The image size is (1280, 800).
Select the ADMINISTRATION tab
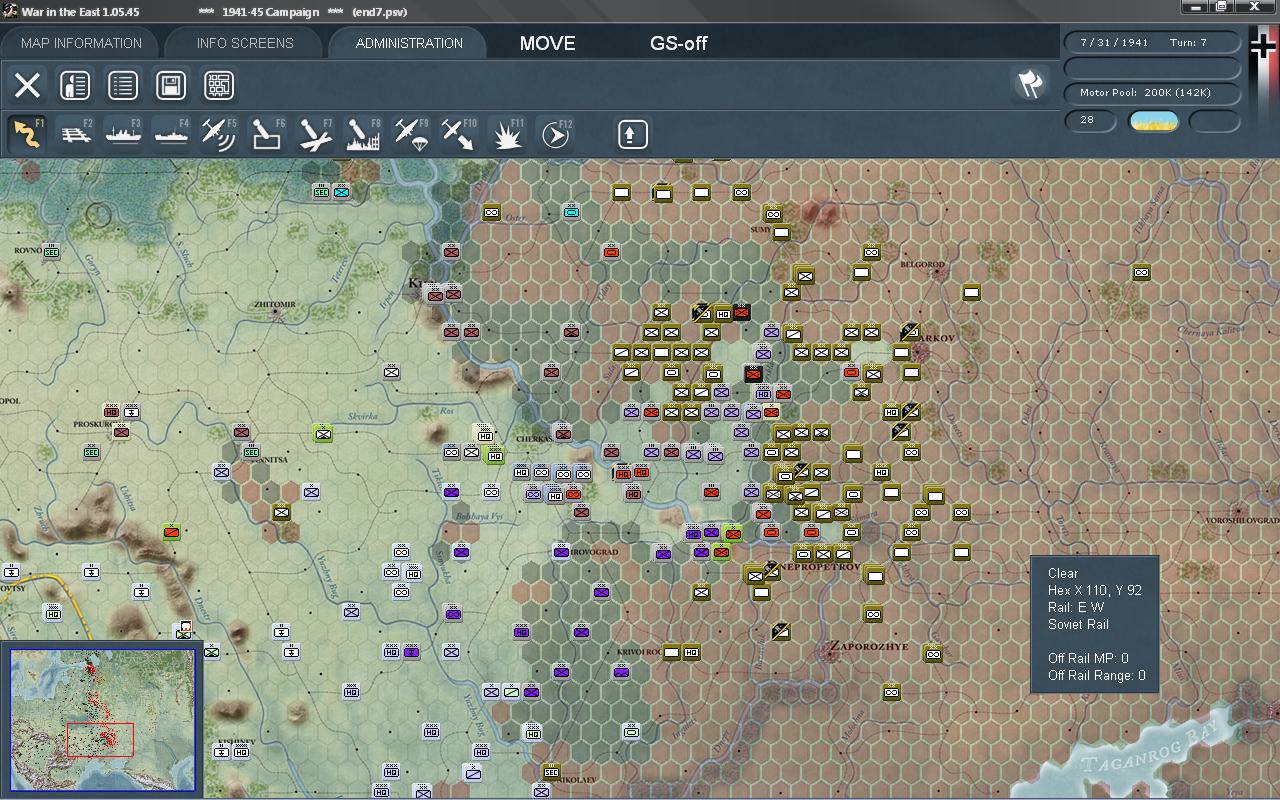[409, 43]
